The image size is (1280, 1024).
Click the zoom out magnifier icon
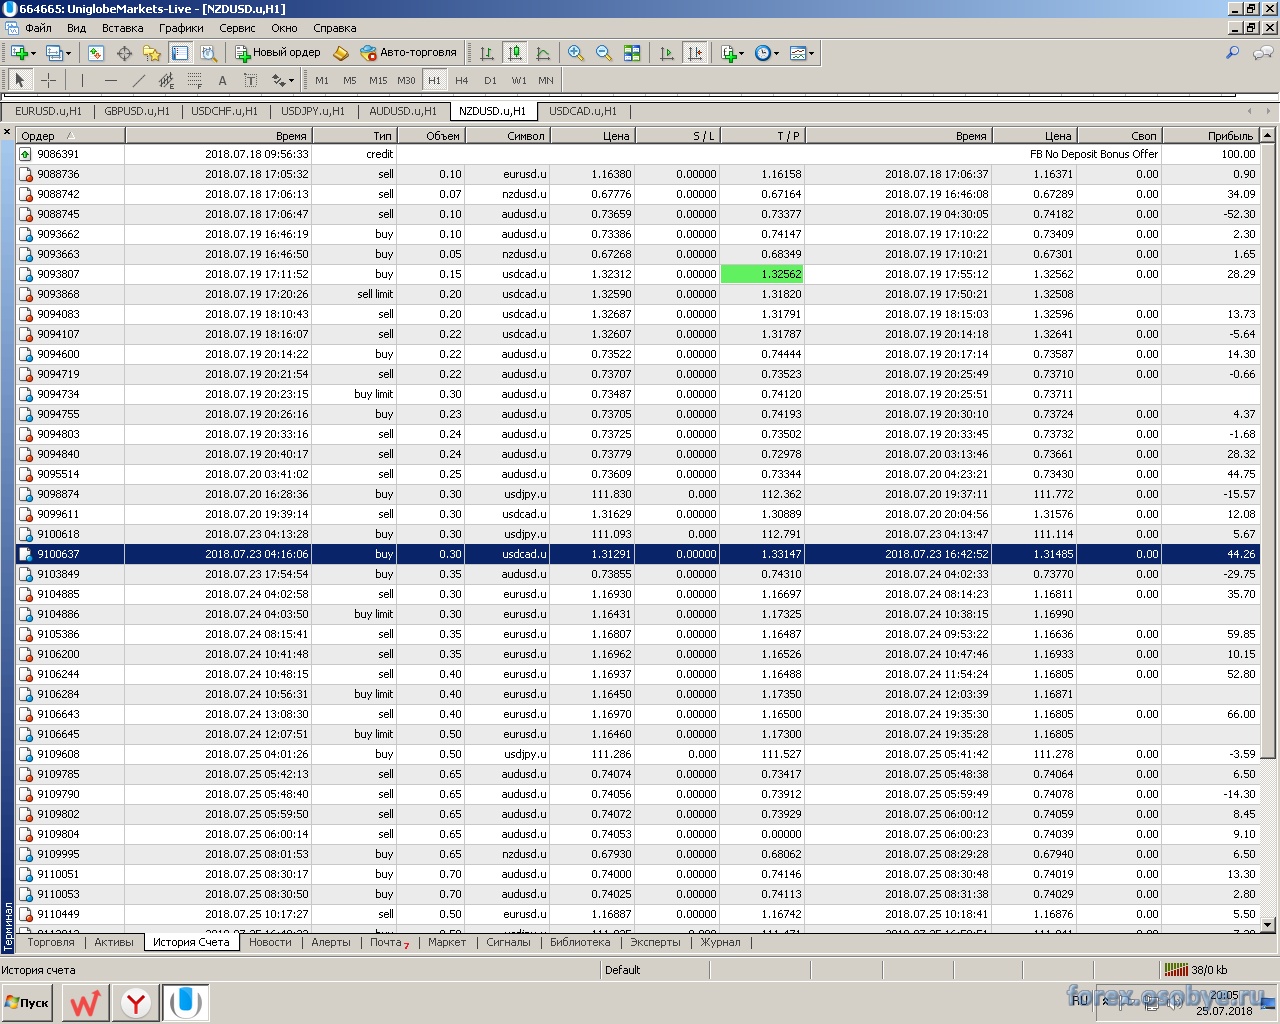point(604,53)
